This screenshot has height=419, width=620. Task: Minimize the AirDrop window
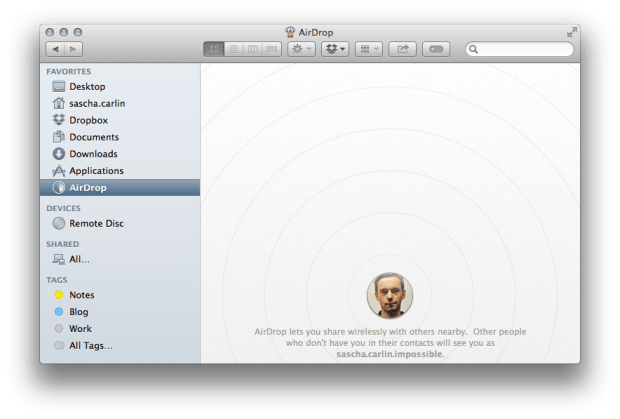64,32
